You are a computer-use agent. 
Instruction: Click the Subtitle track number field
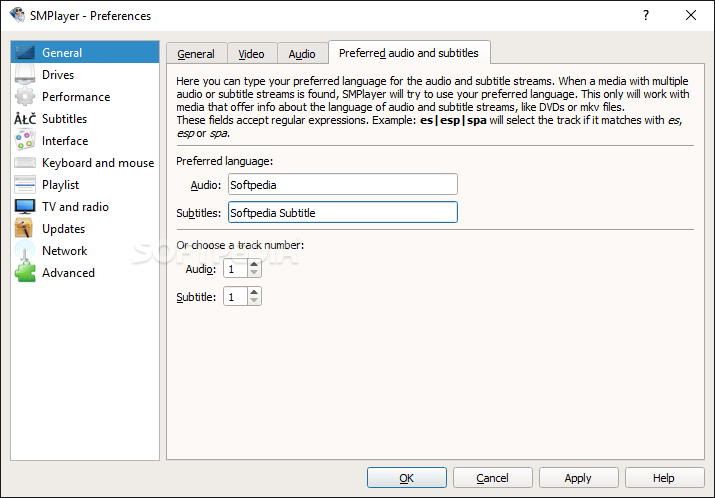click(236, 296)
